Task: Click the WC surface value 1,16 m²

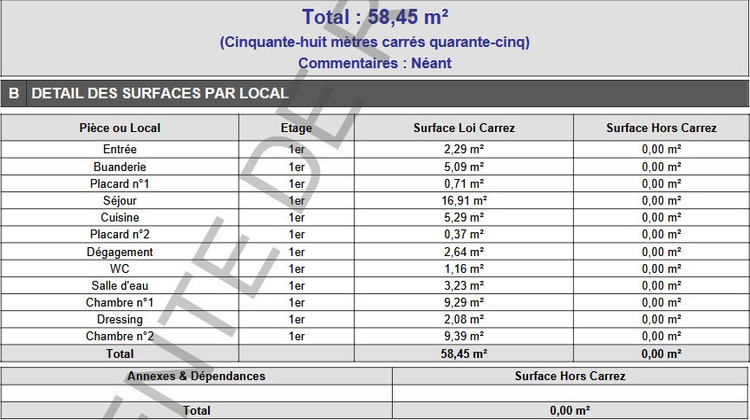Action: [463, 269]
